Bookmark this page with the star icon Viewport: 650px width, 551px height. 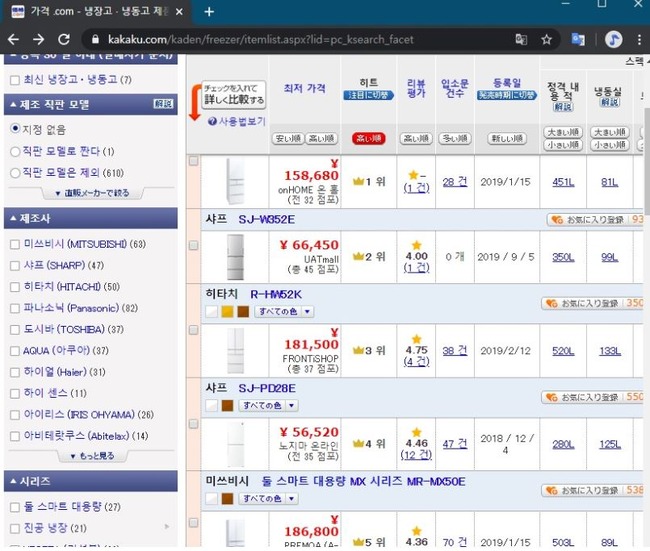click(546, 39)
